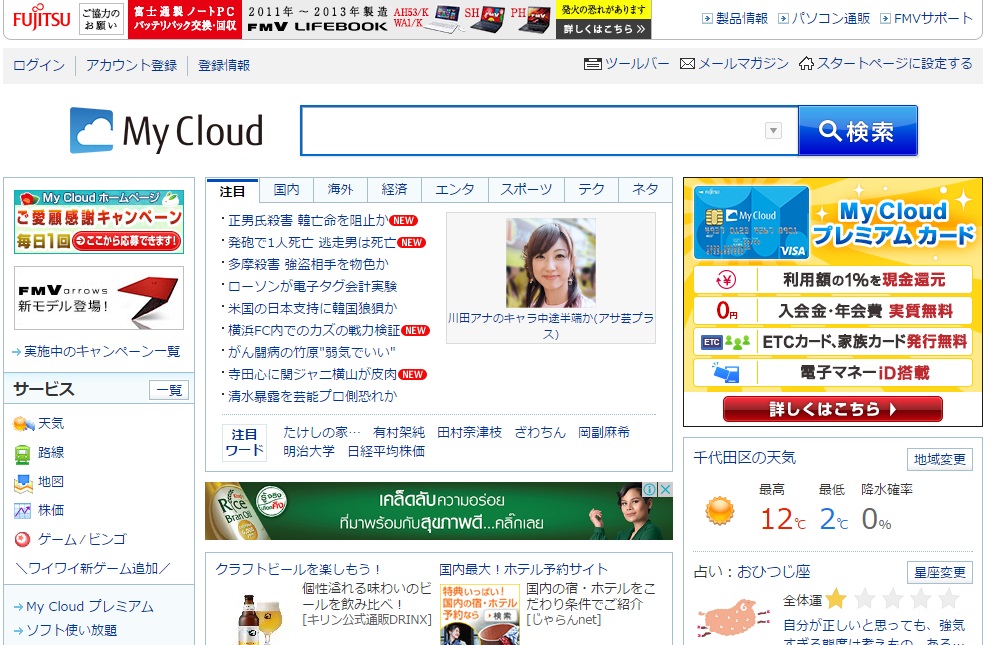
Task: Click the 地域変更 button in weather box
Action: coord(940,459)
